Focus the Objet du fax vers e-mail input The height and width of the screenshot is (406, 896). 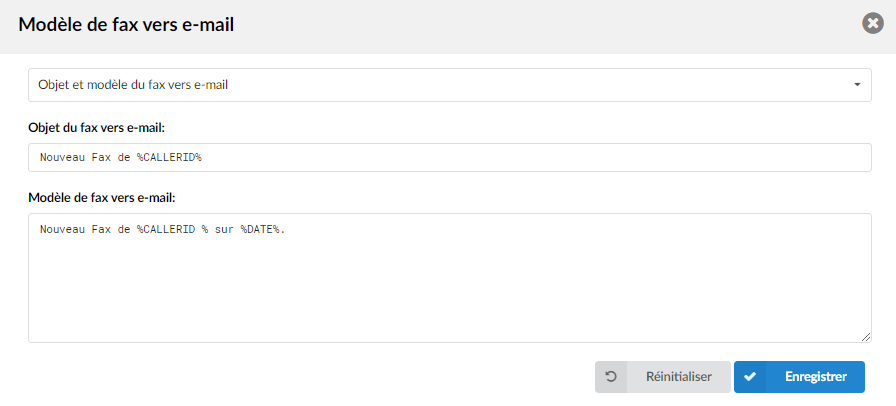450,157
